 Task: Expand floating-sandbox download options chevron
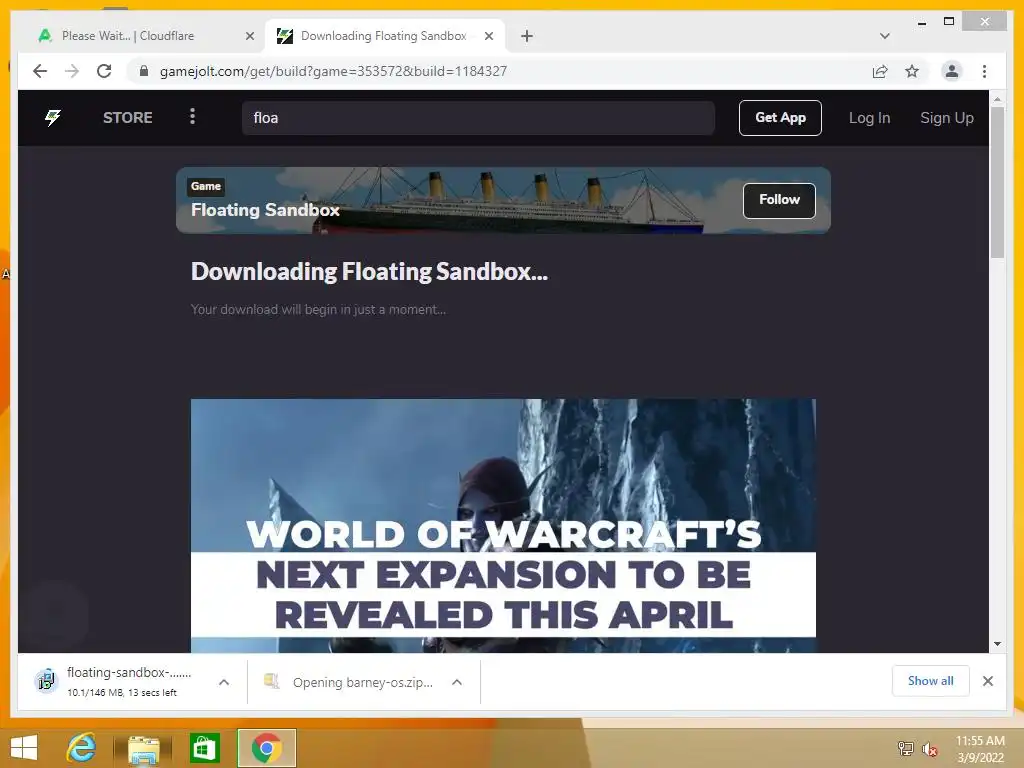224,682
